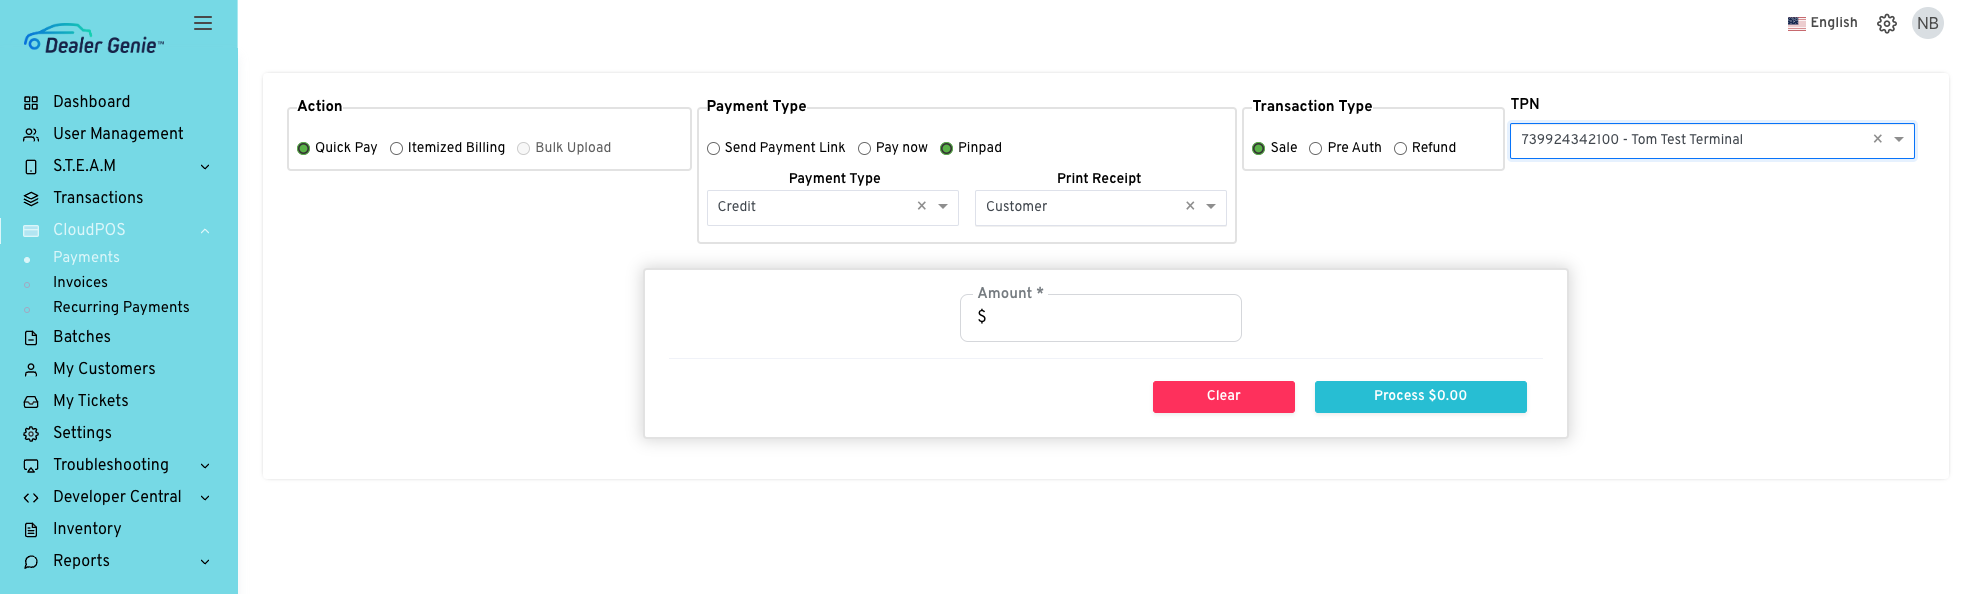Click the User Management people icon
The width and height of the screenshot is (1966, 594).
[31, 134]
